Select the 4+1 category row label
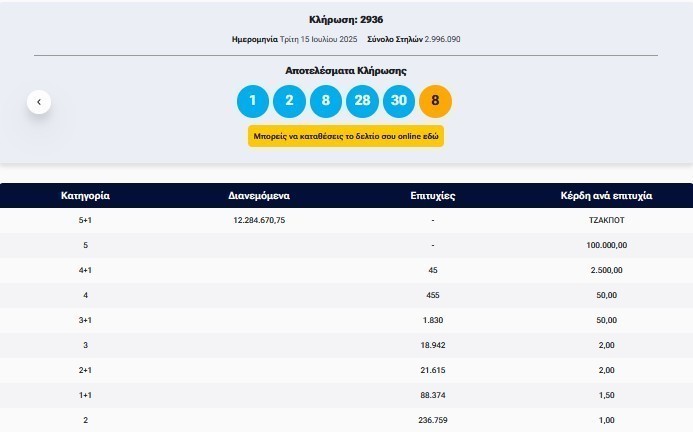The image size is (693, 432). pyautogui.click(x=85, y=270)
